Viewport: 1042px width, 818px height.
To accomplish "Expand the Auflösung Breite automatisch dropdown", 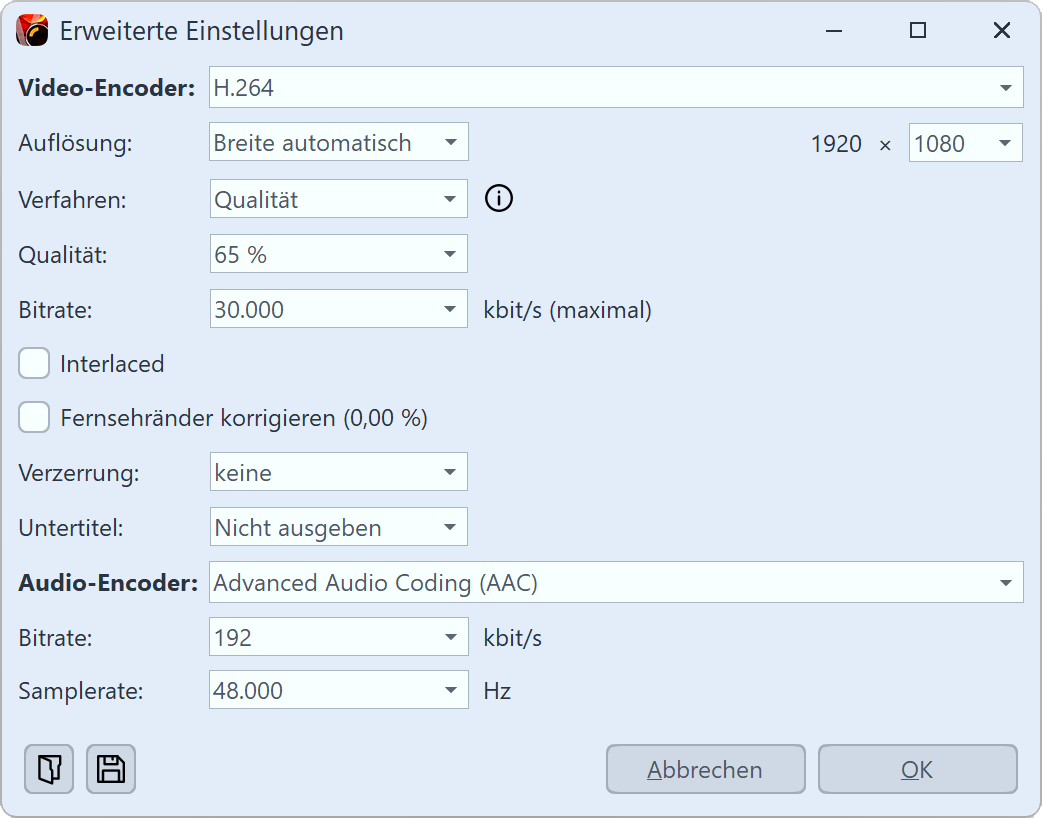I will (x=338, y=143).
